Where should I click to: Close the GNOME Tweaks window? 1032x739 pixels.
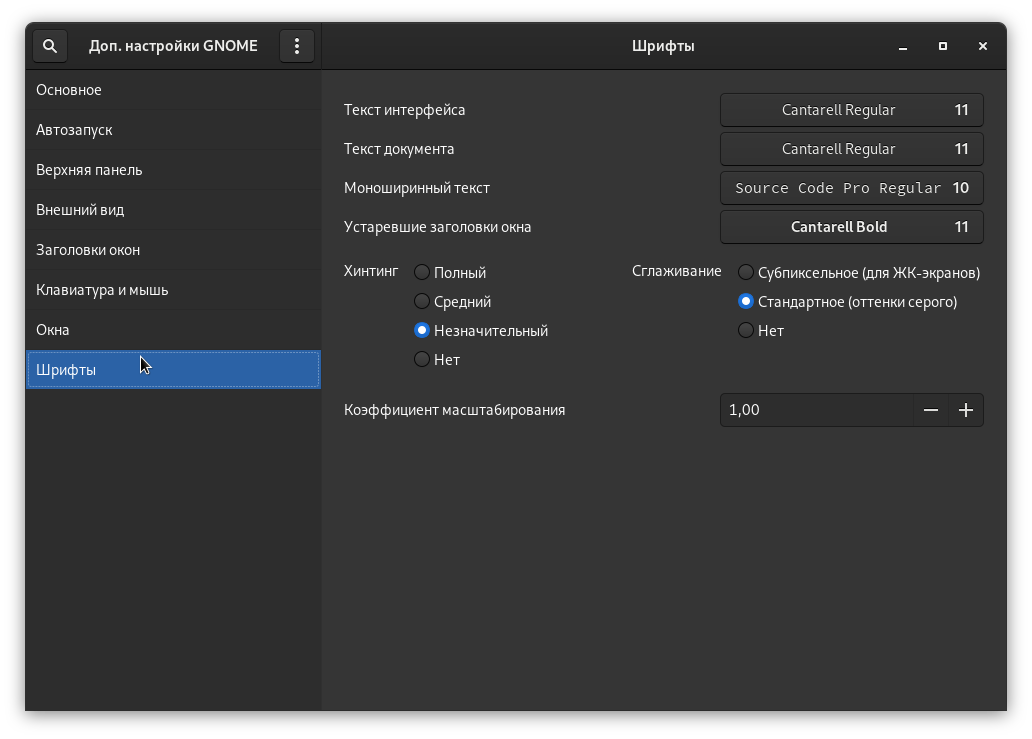pos(983,46)
